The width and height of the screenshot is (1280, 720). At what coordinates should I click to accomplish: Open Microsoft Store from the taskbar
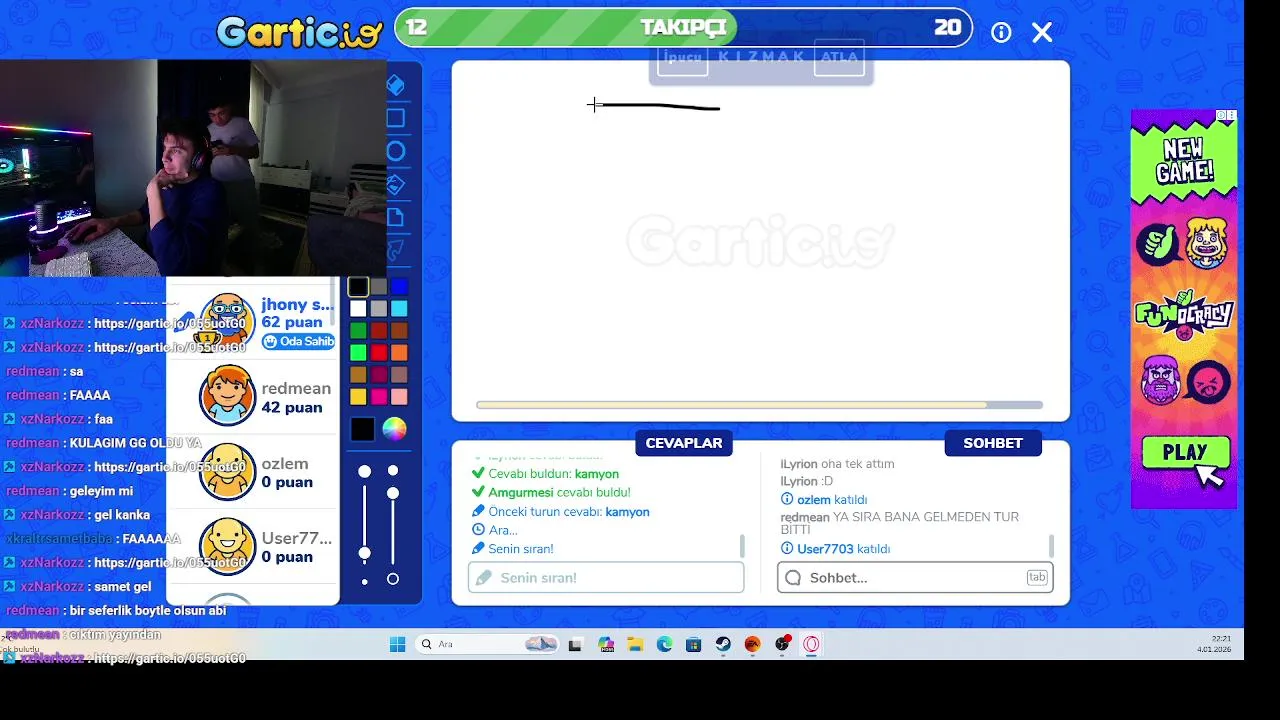tap(693, 644)
